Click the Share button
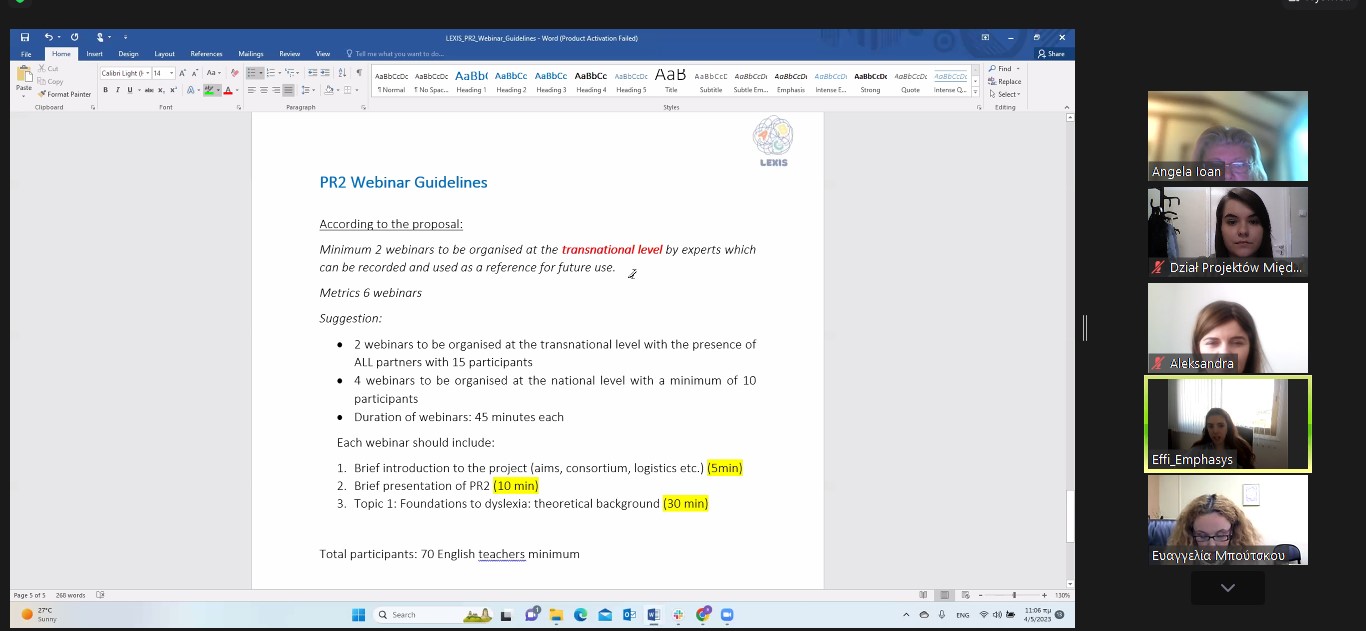The width and height of the screenshot is (1366, 631). 1051,54
